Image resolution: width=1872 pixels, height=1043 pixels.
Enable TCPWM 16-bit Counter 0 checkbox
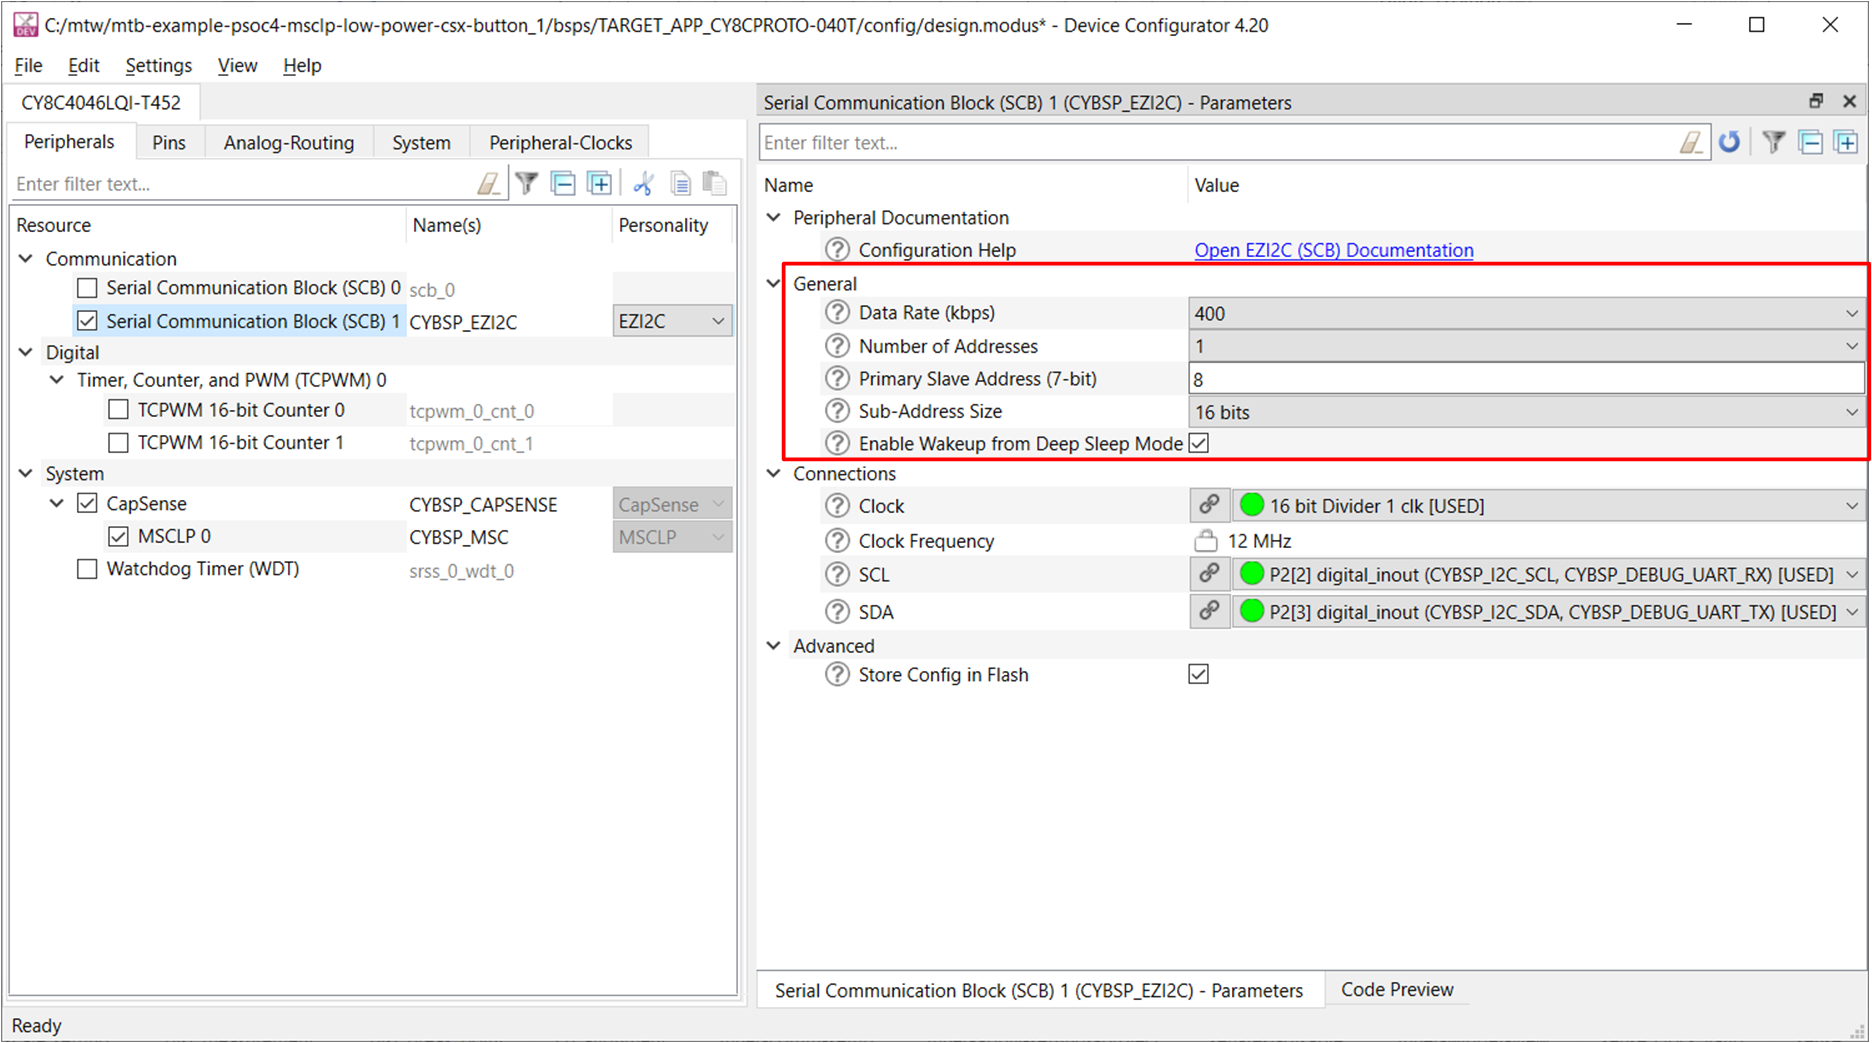click(118, 410)
